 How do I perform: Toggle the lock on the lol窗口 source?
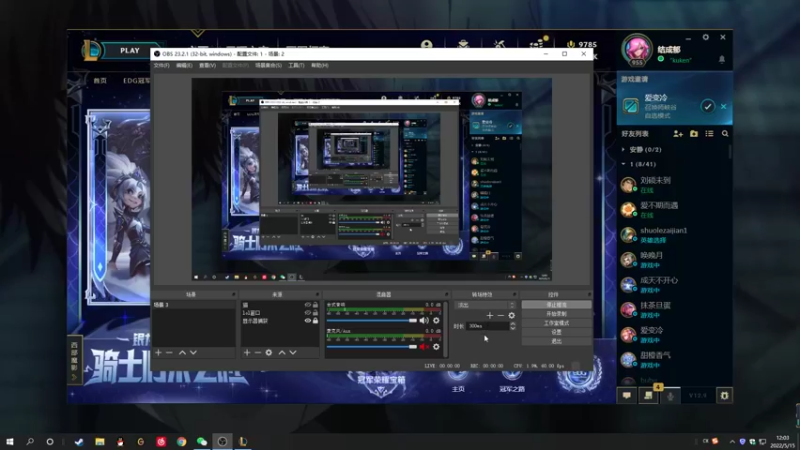coord(315,313)
